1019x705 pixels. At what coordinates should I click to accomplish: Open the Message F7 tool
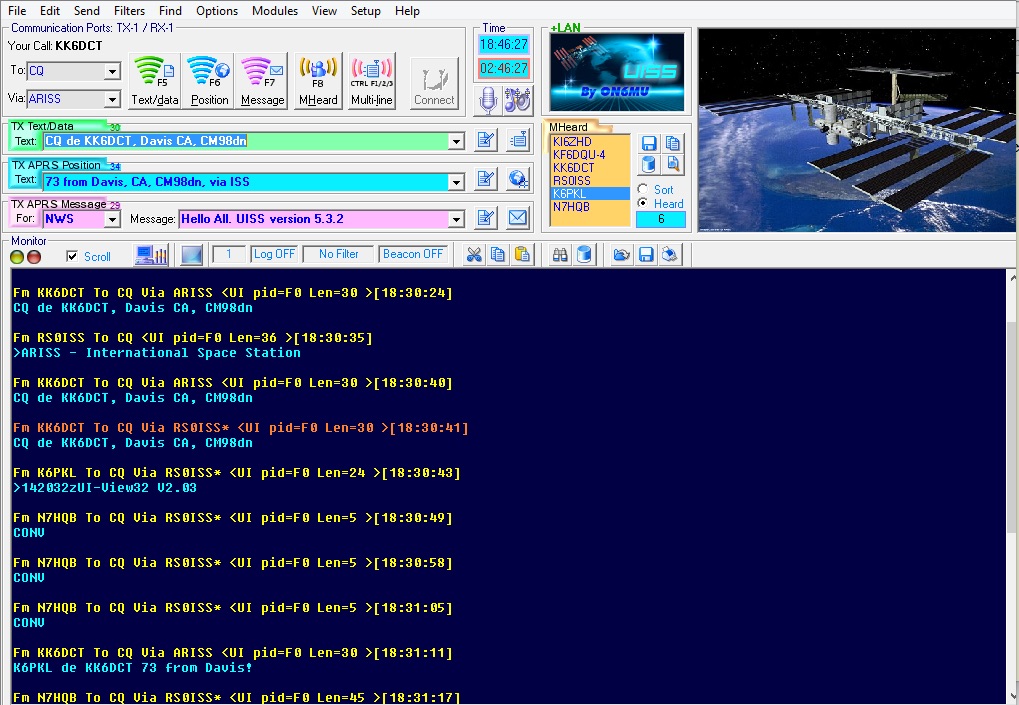coord(262,80)
